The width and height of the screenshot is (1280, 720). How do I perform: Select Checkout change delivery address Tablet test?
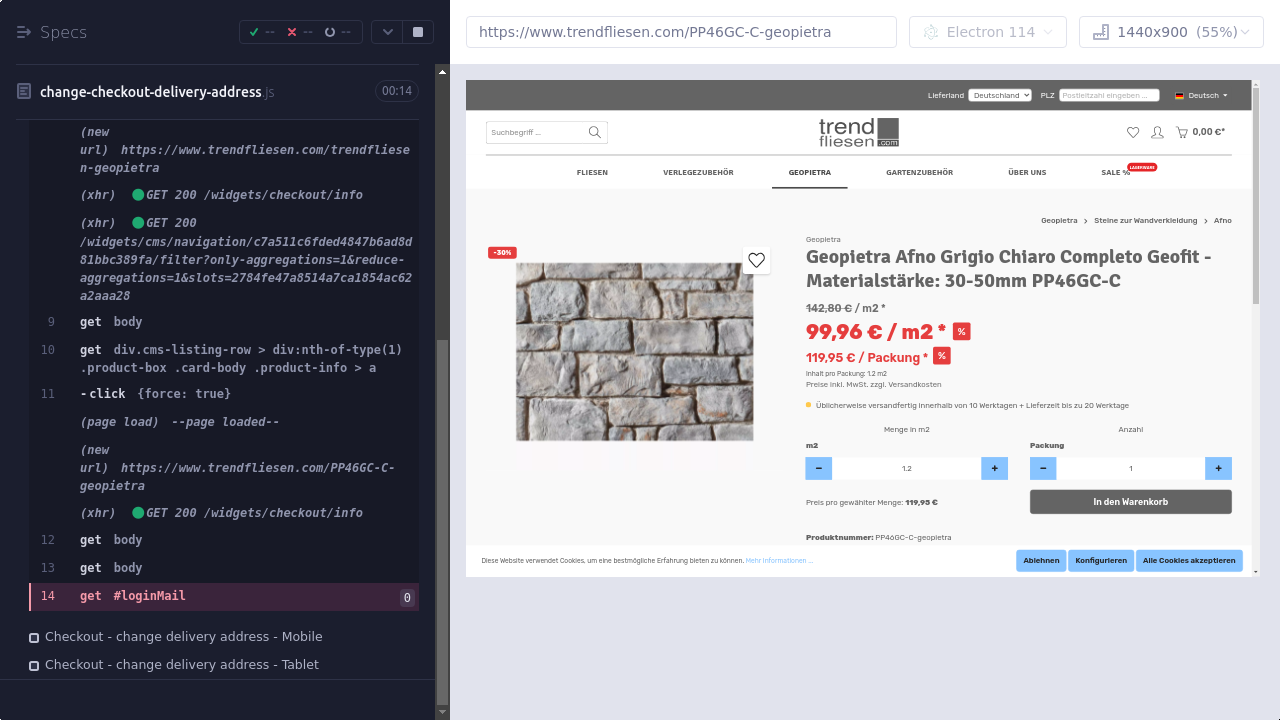[x=181, y=665]
